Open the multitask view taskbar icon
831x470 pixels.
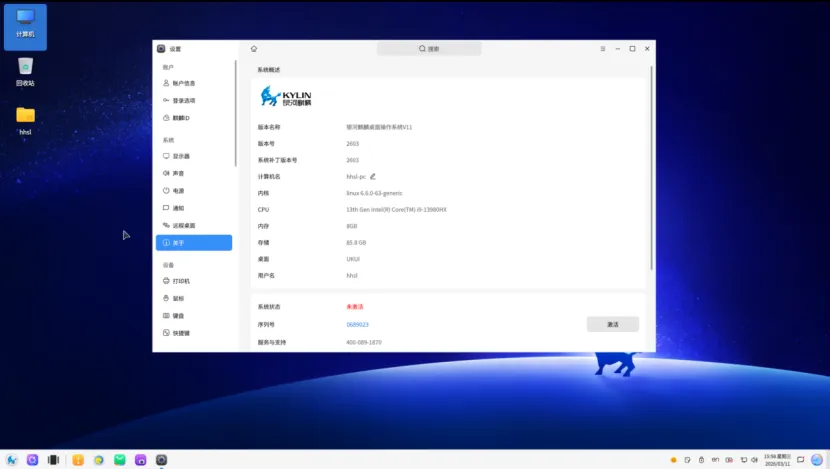[x=54, y=460]
